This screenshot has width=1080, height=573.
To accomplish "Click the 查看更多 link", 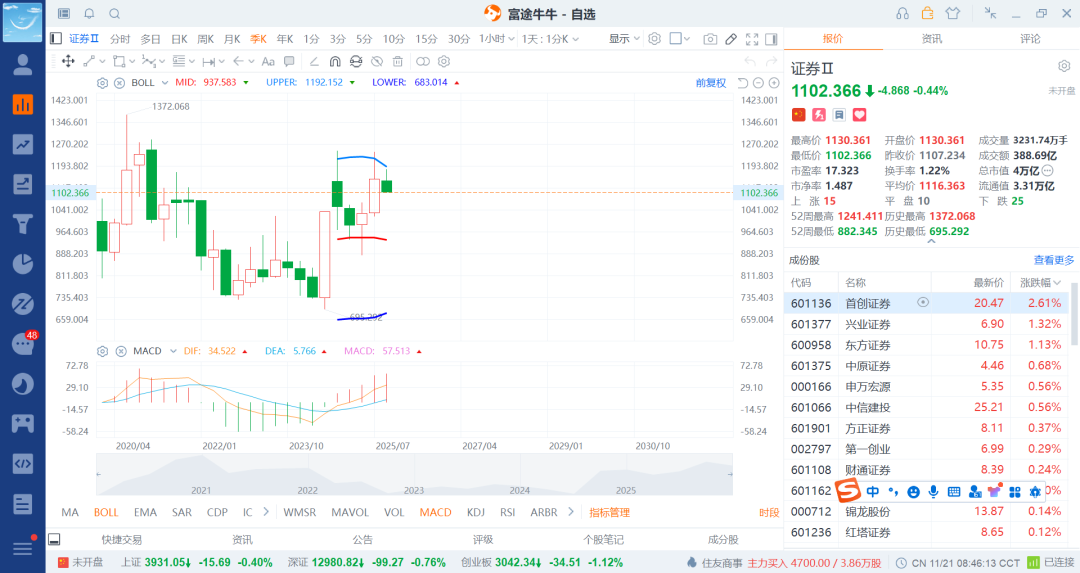I will [1054, 260].
